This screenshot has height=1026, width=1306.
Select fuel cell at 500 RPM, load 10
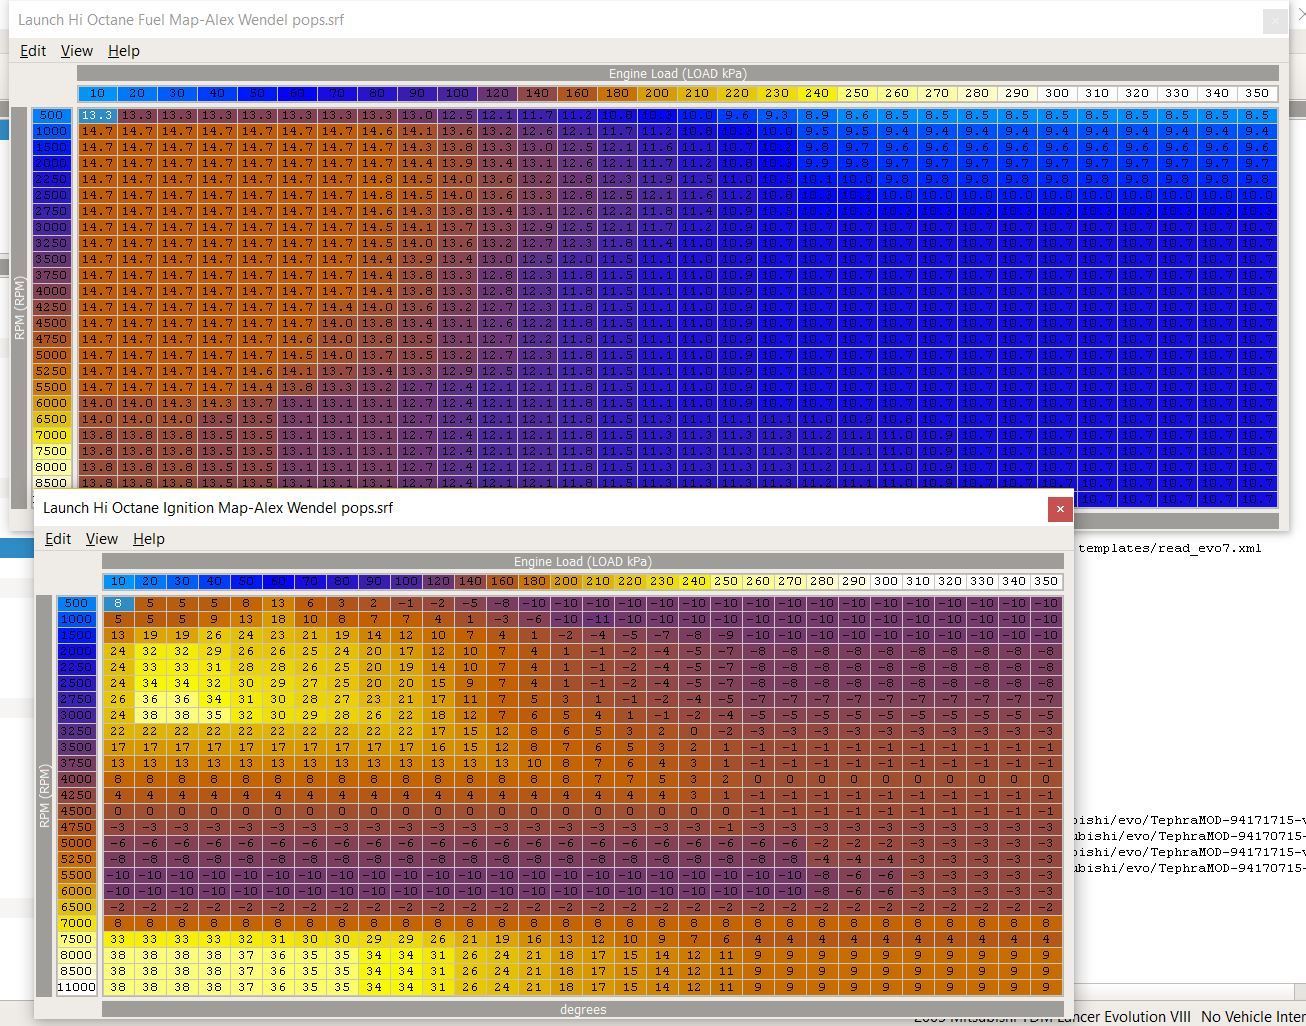click(x=97, y=115)
